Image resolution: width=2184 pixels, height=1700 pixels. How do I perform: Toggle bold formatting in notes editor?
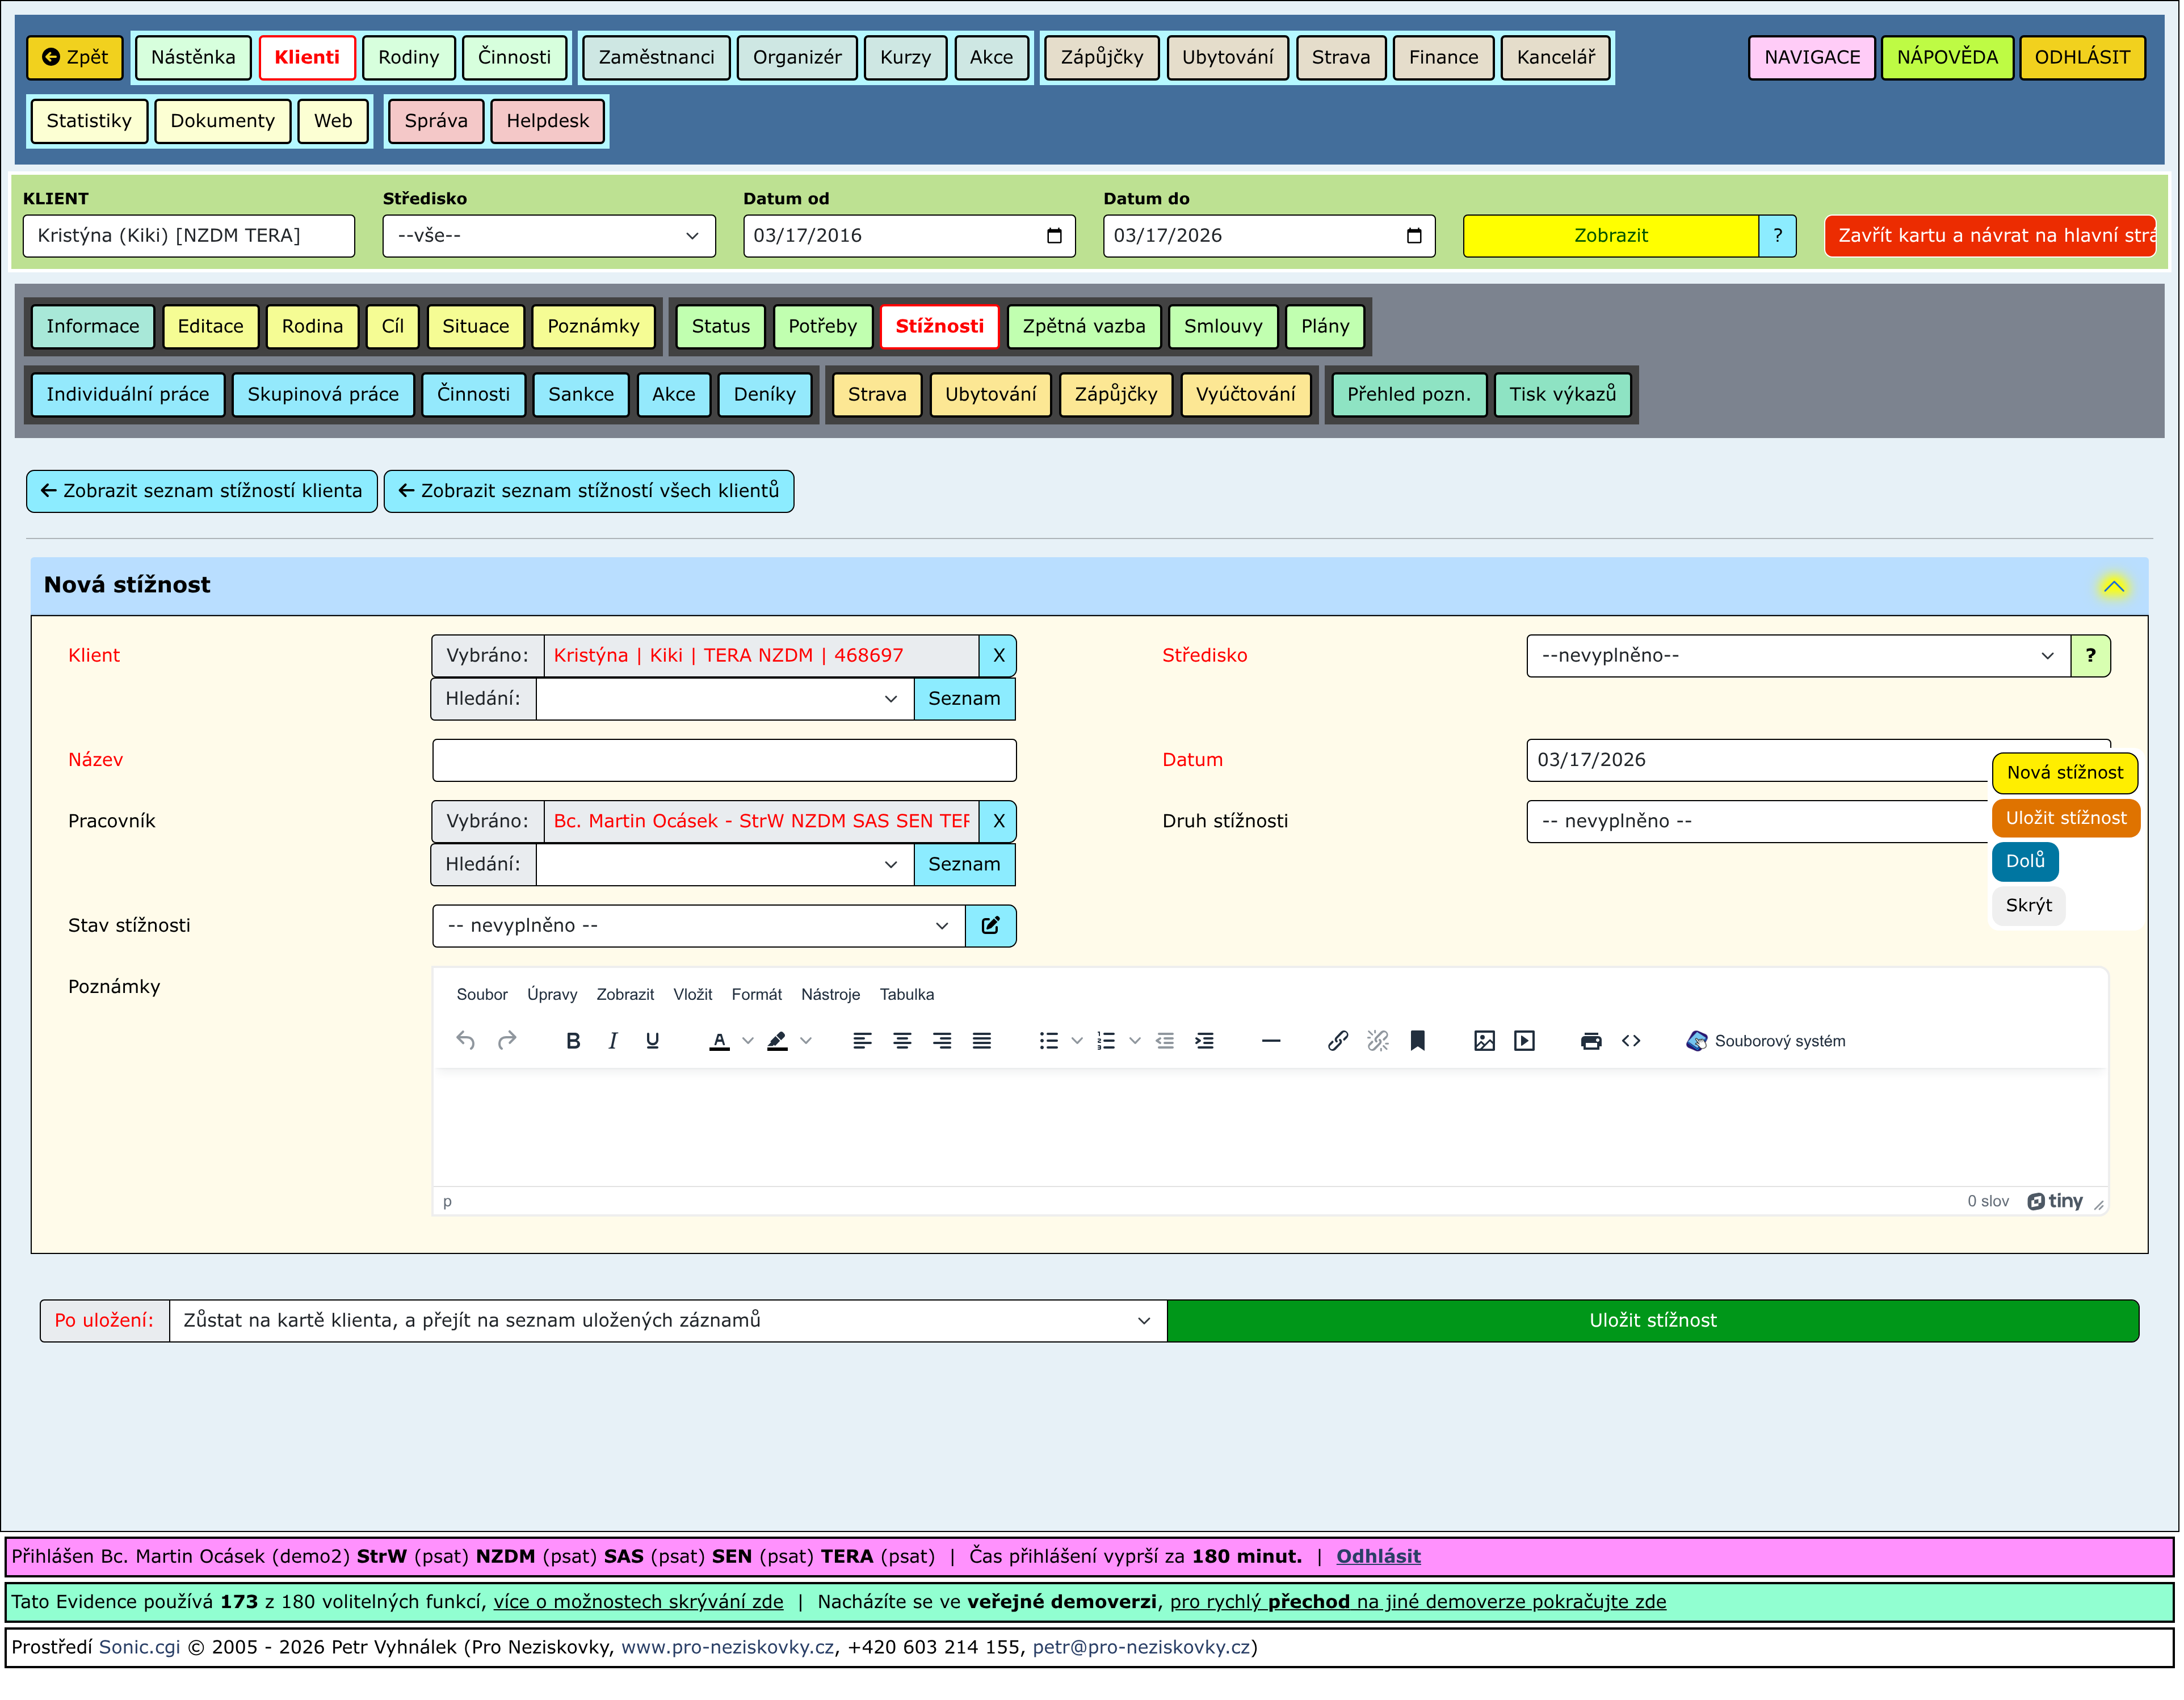(x=573, y=1041)
